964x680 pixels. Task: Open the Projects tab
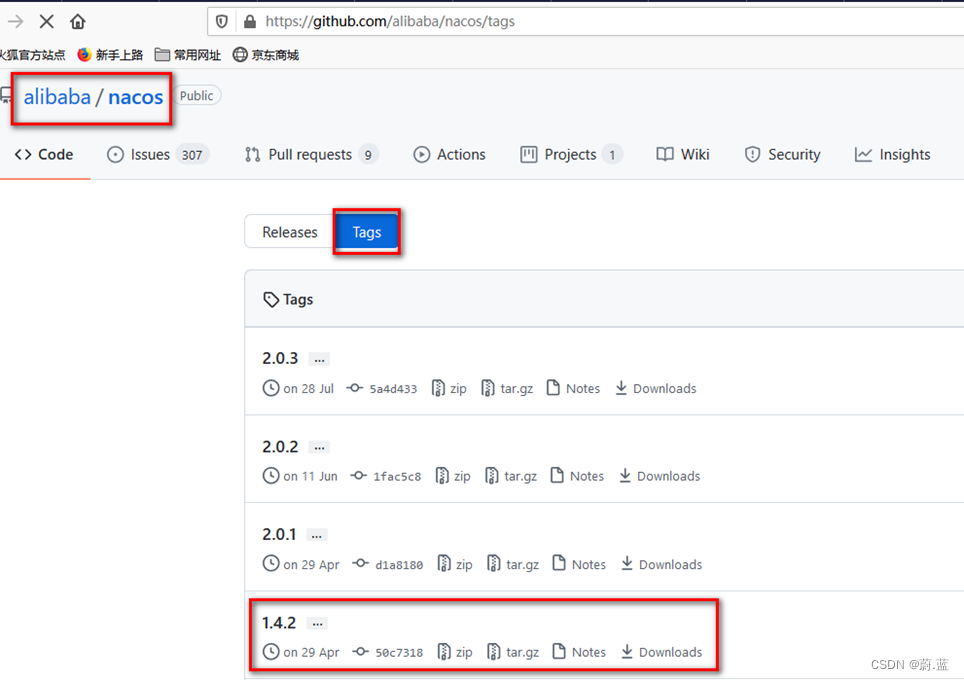(571, 154)
